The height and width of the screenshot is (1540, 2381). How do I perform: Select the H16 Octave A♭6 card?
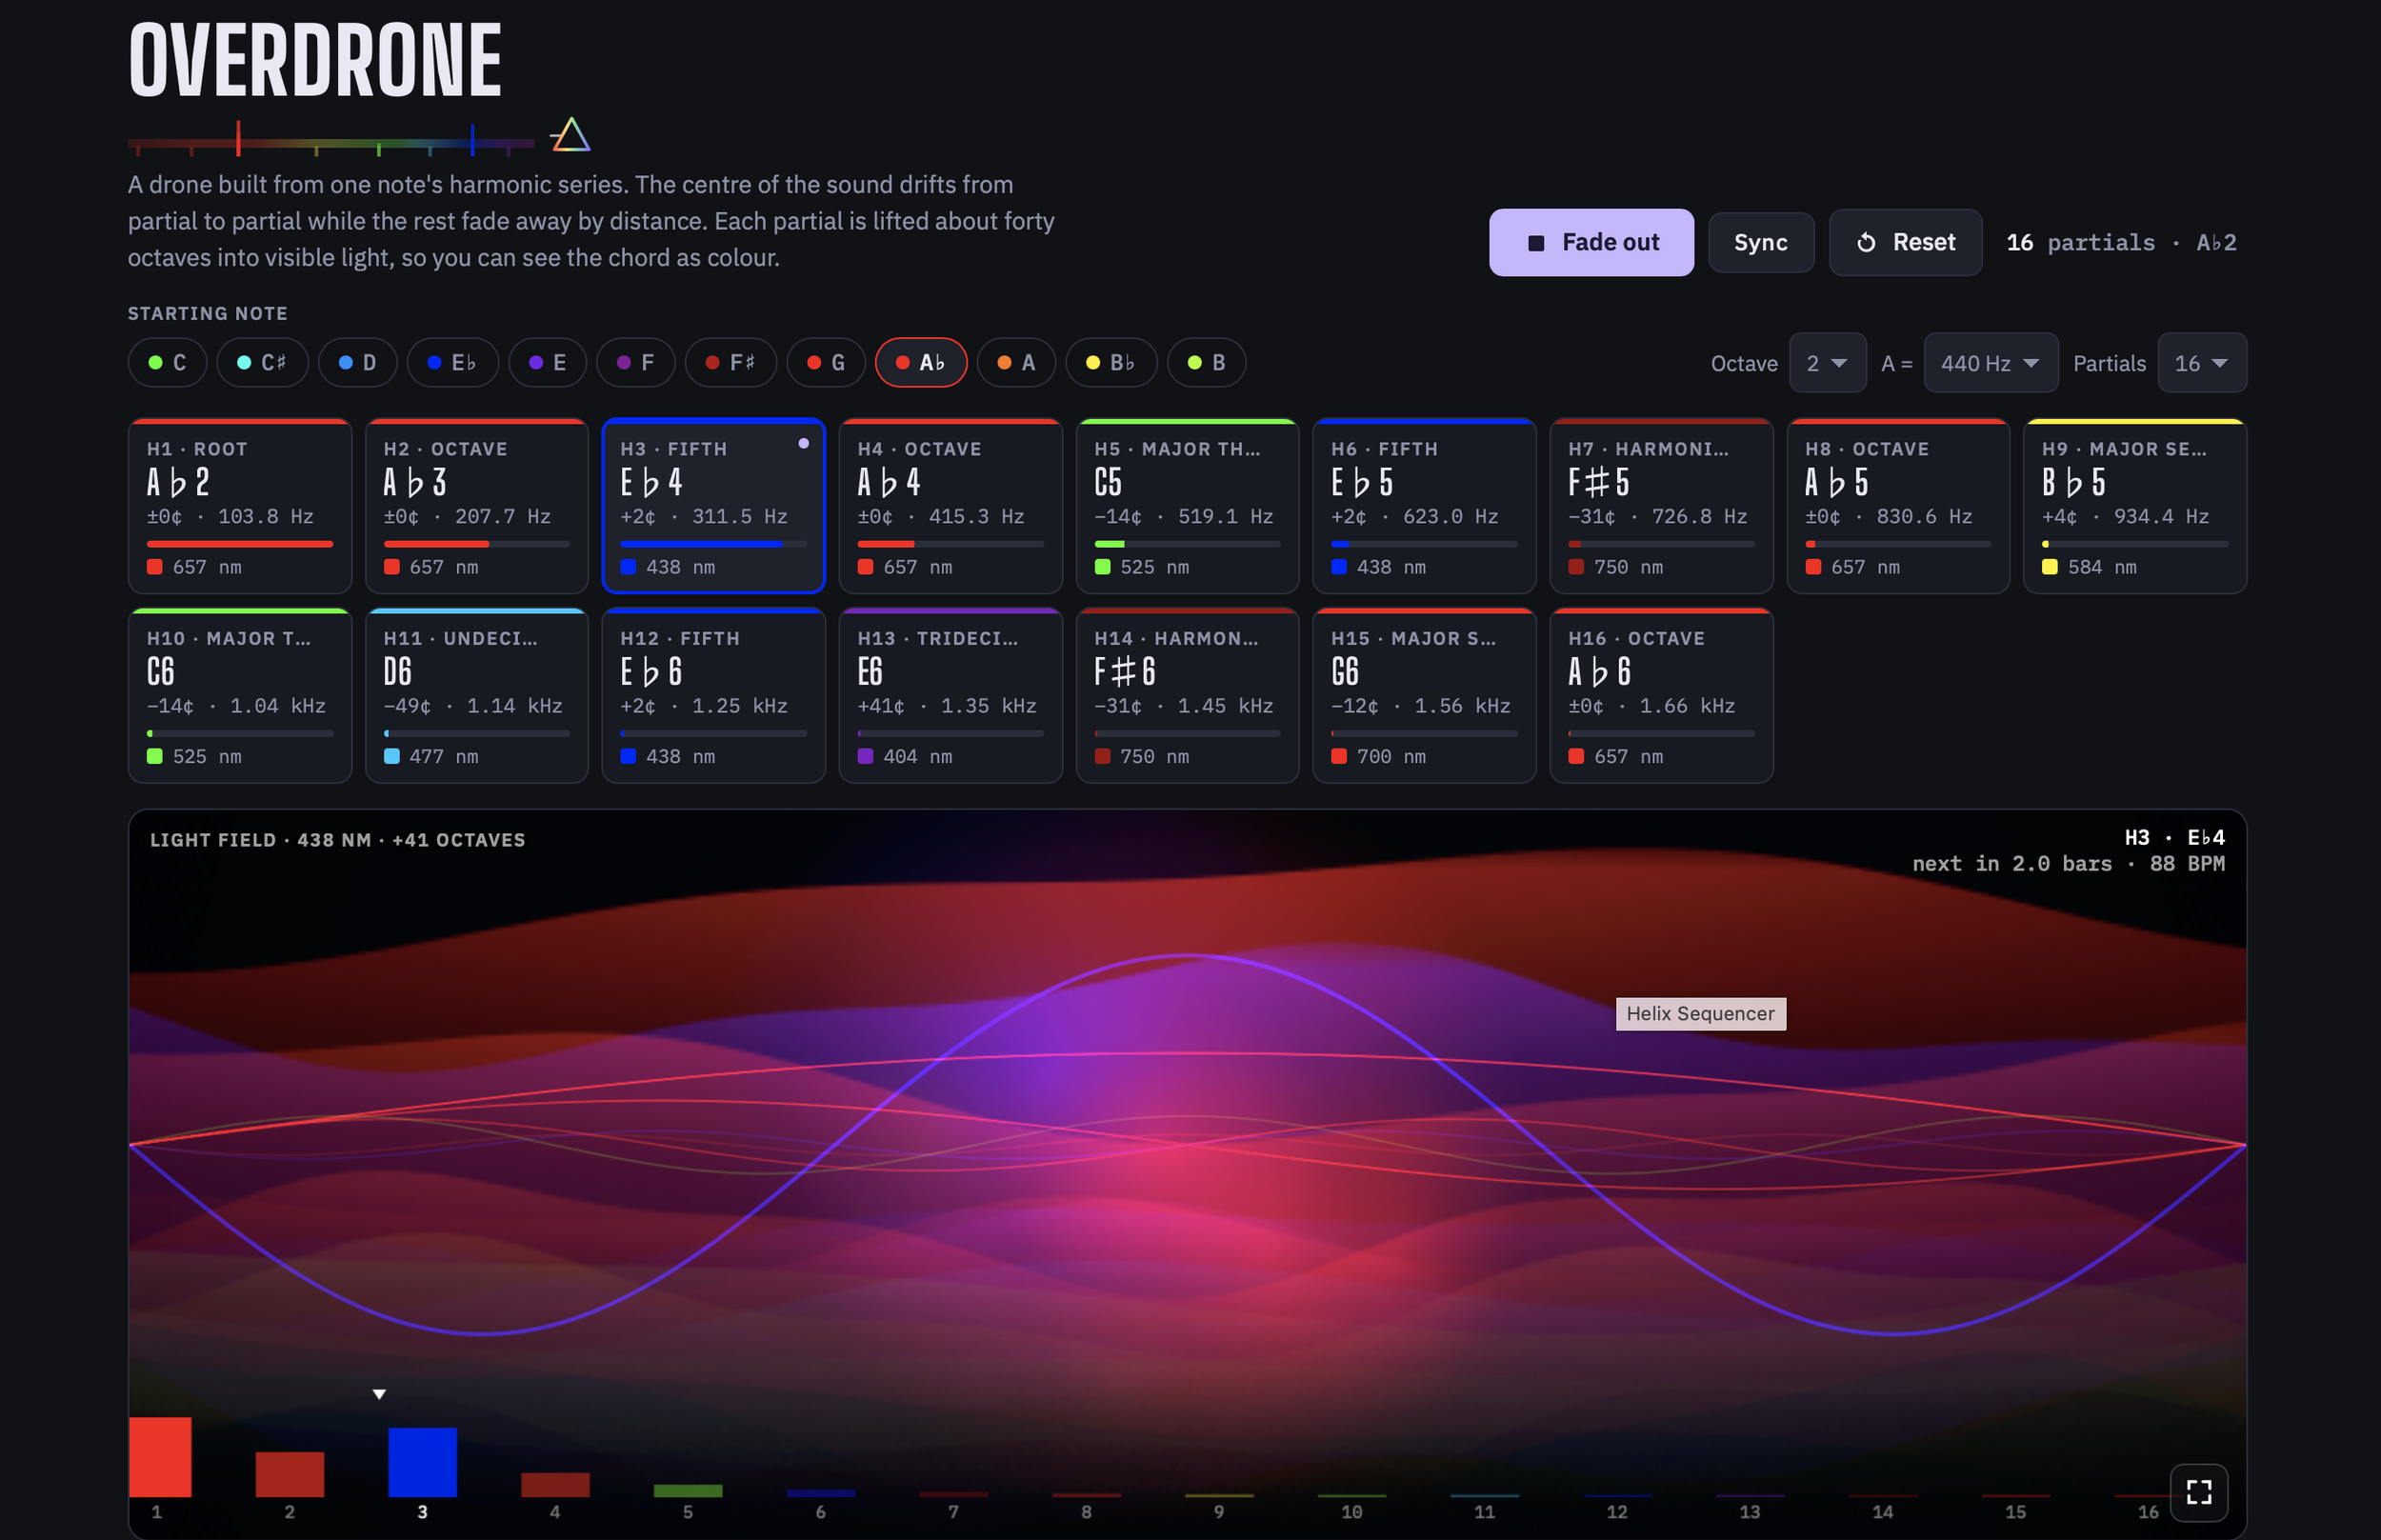[x=1661, y=695]
